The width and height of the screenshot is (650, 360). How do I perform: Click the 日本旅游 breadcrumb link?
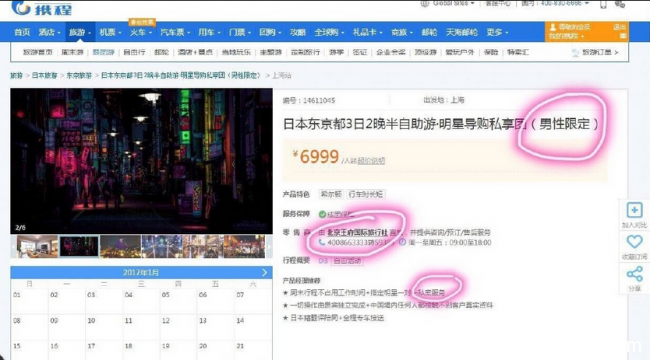(44, 75)
